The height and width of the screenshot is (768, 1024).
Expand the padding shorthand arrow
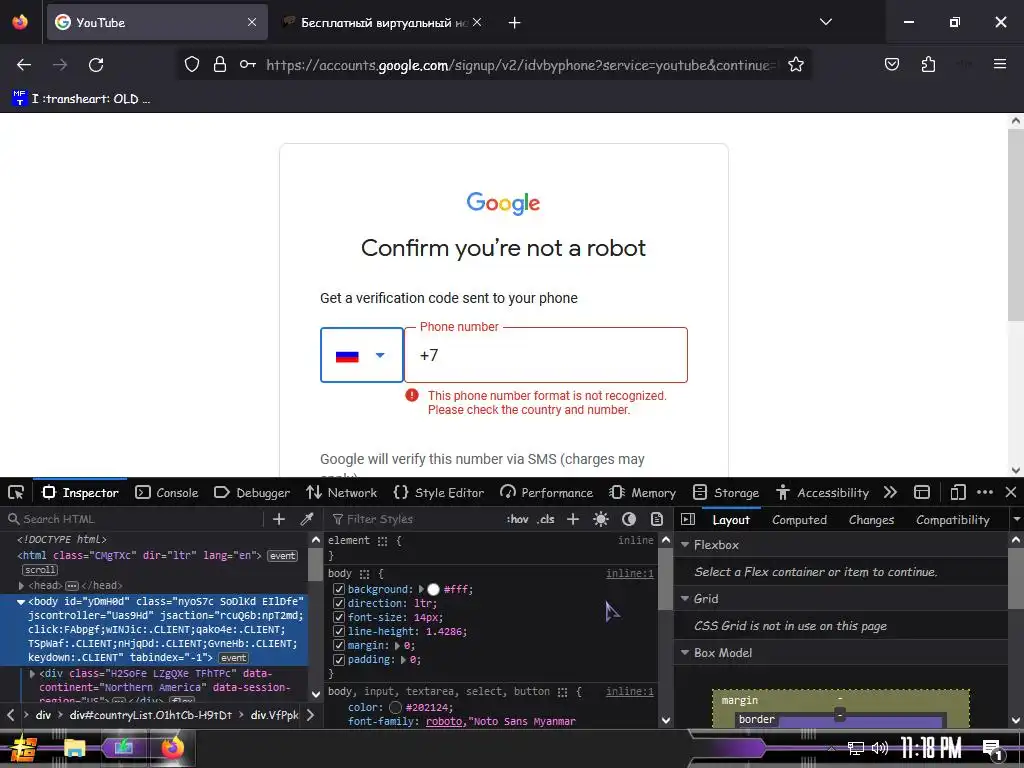(x=403, y=660)
